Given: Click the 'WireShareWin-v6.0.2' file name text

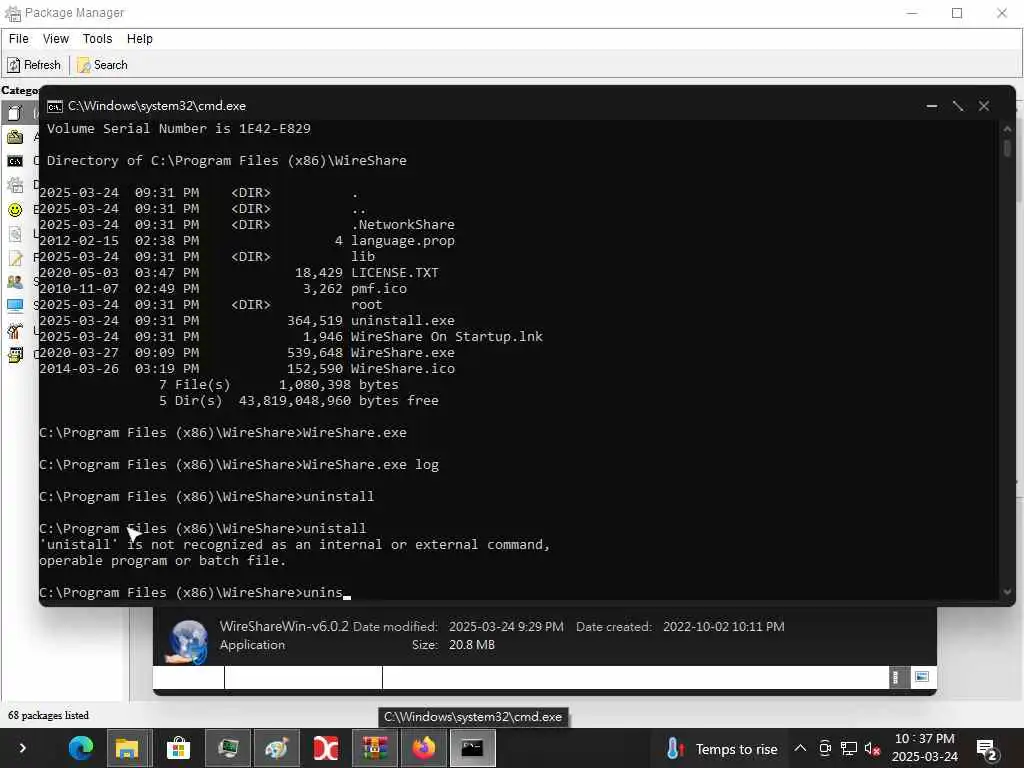Looking at the screenshot, I should [284, 626].
